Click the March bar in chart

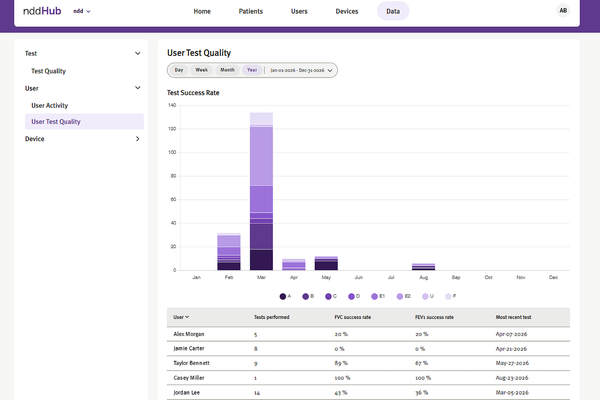click(261, 191)
